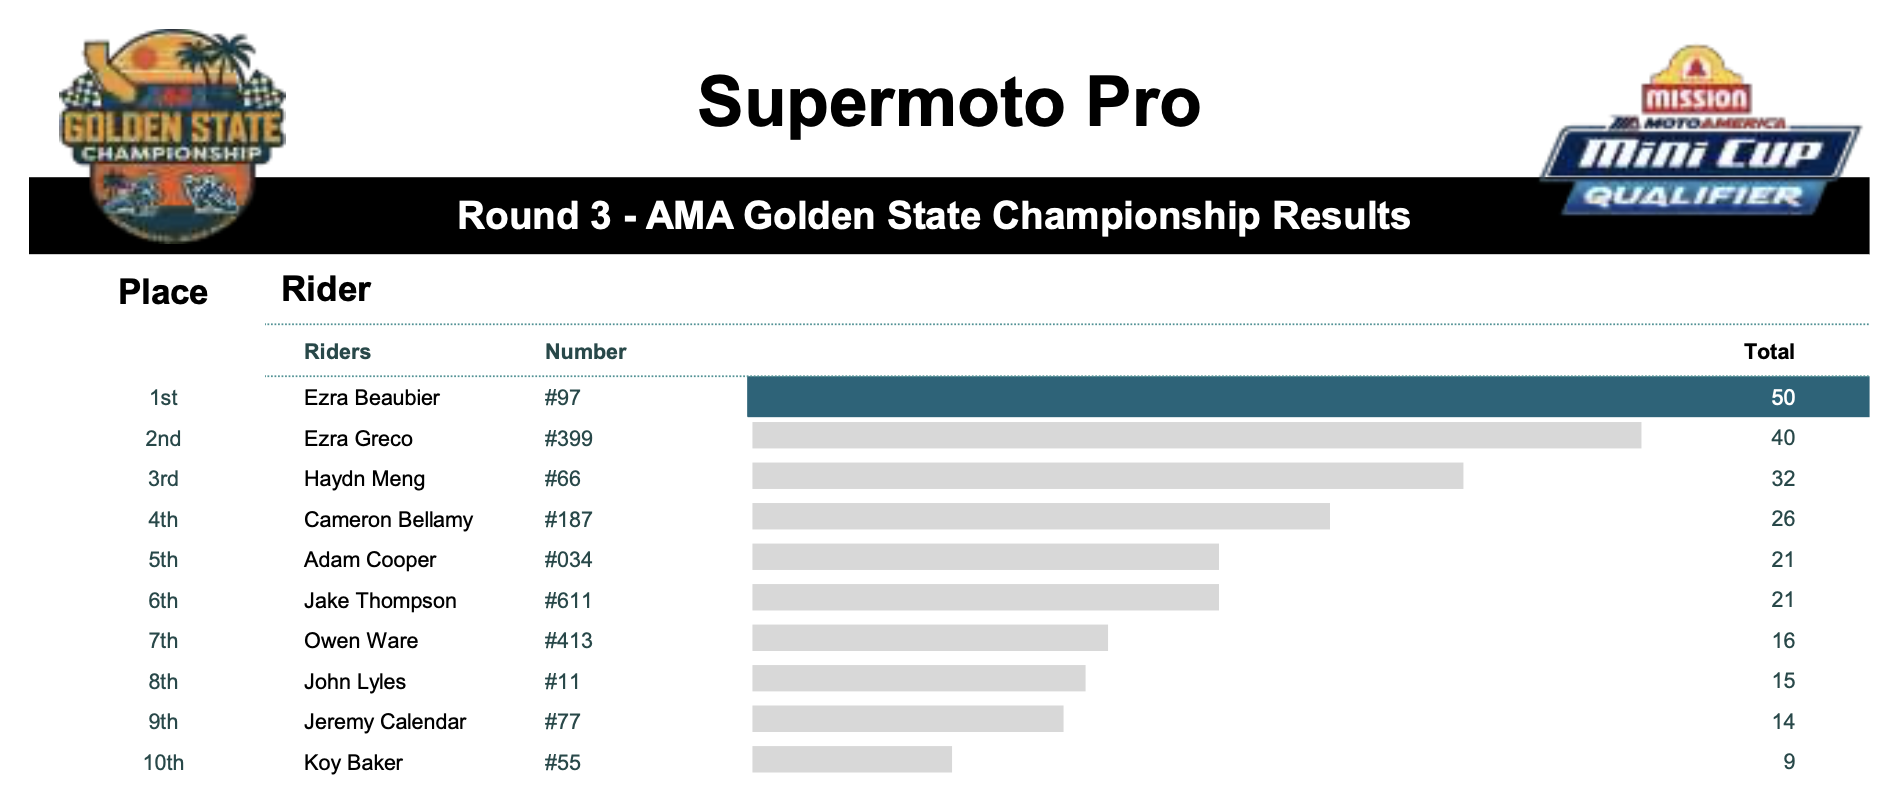
Task: Click the Mission Mini Cup Qualifier logo
Action: 1700,130
